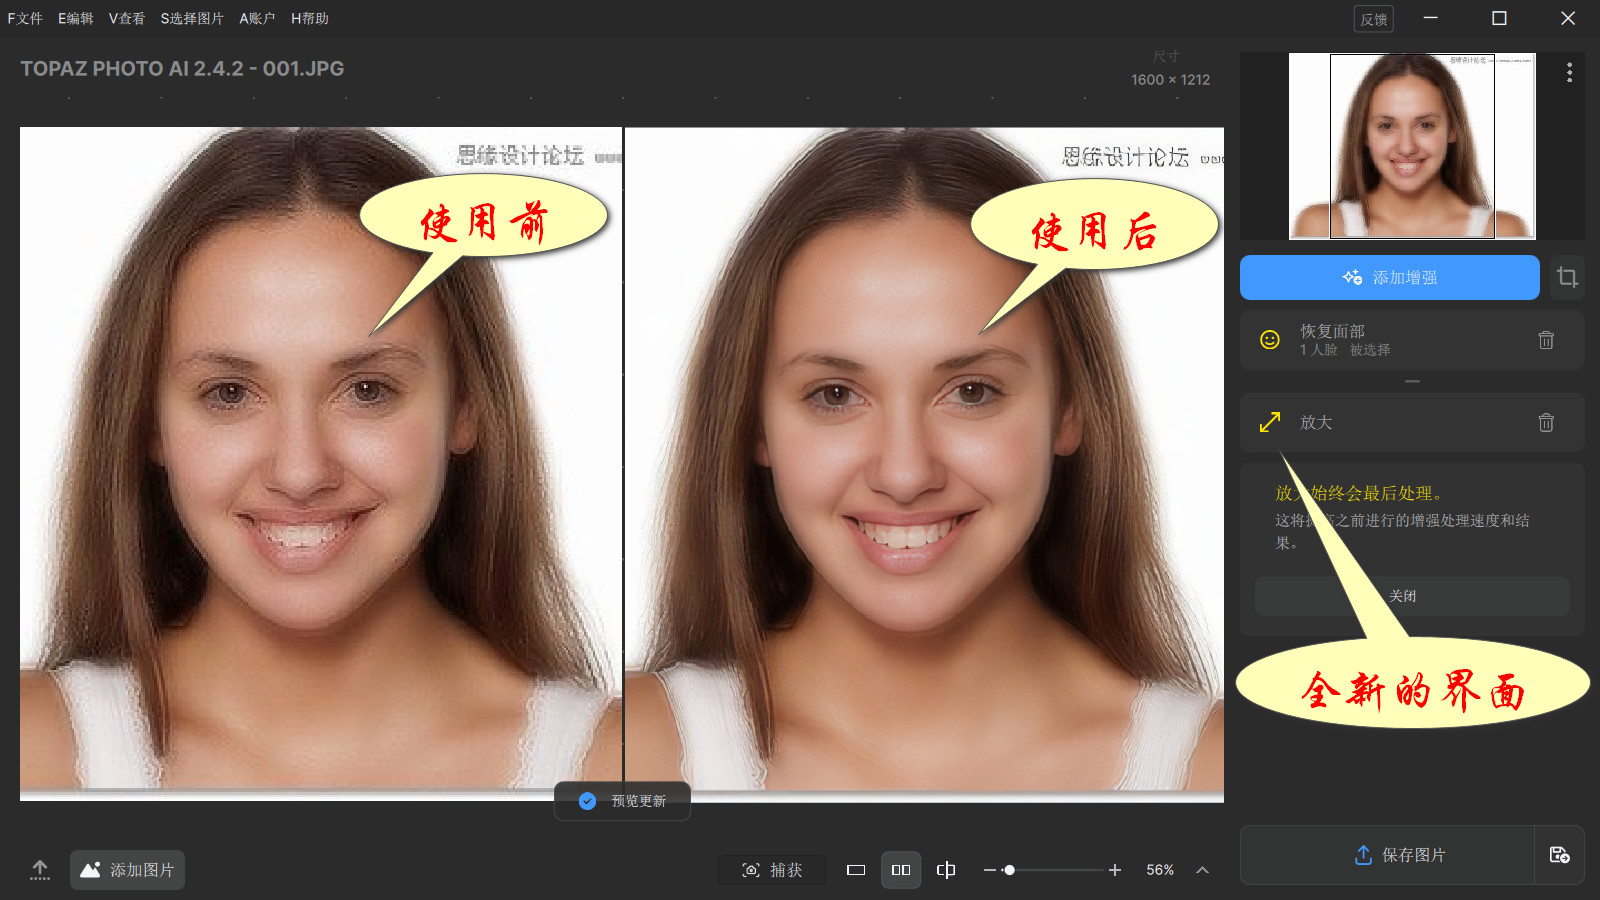Click the save options icon next to 保存图片

(1559, 855)
